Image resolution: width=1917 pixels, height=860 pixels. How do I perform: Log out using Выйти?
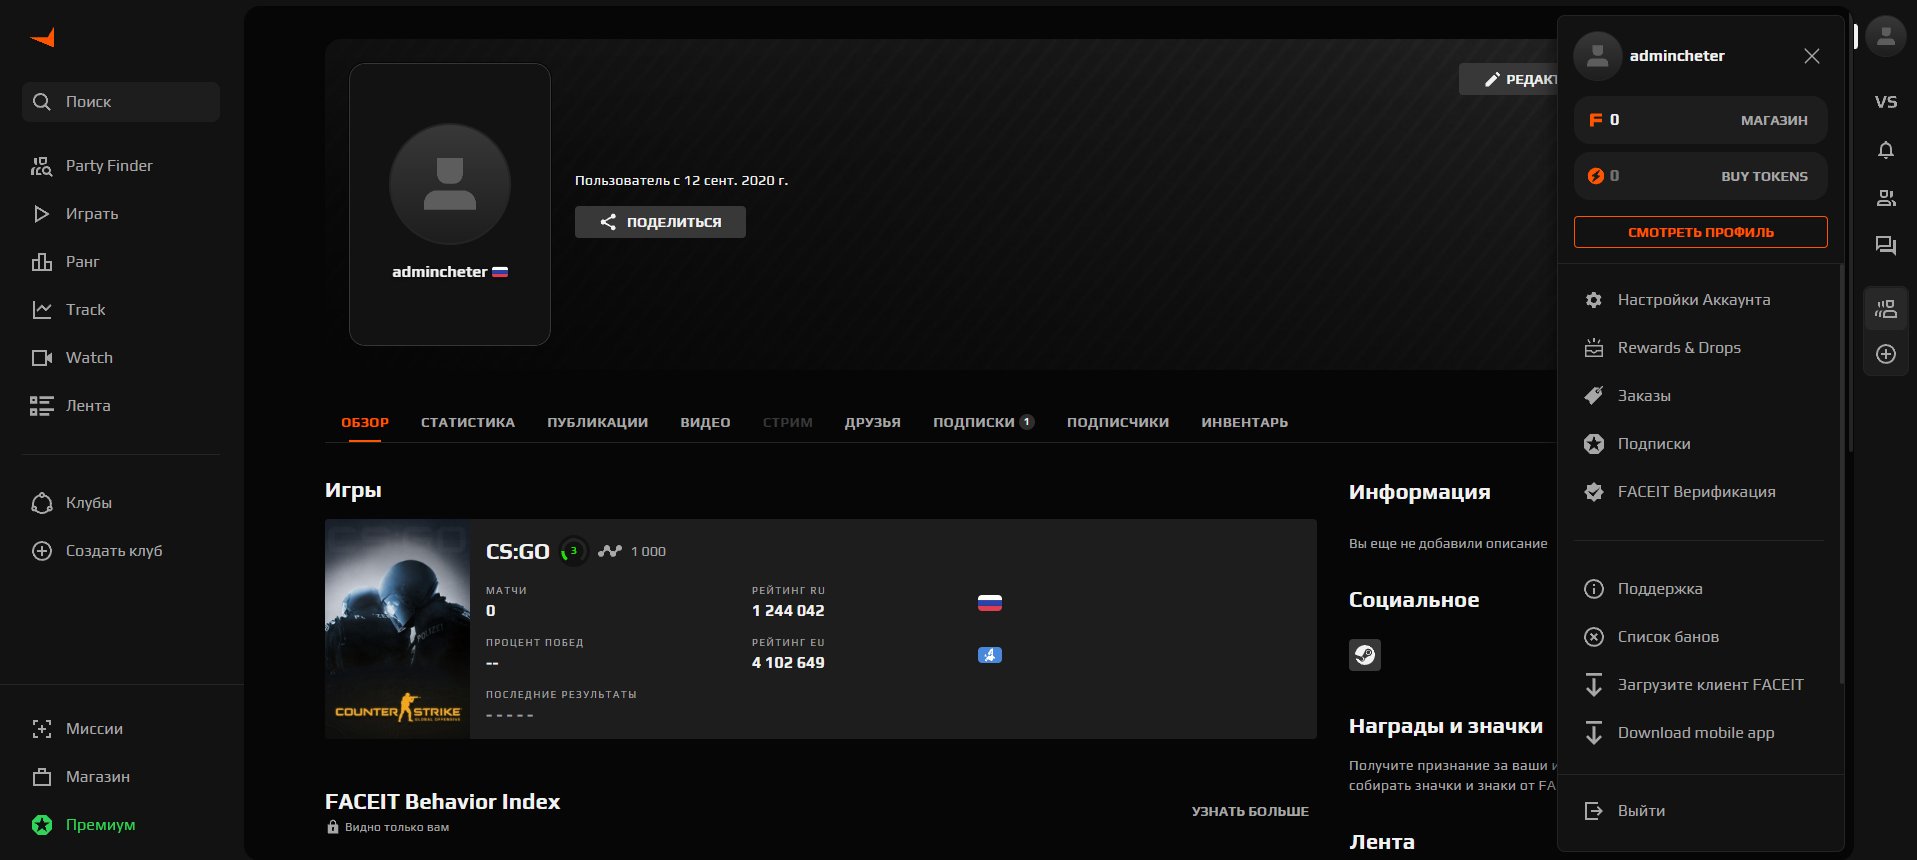(1640, 811)
